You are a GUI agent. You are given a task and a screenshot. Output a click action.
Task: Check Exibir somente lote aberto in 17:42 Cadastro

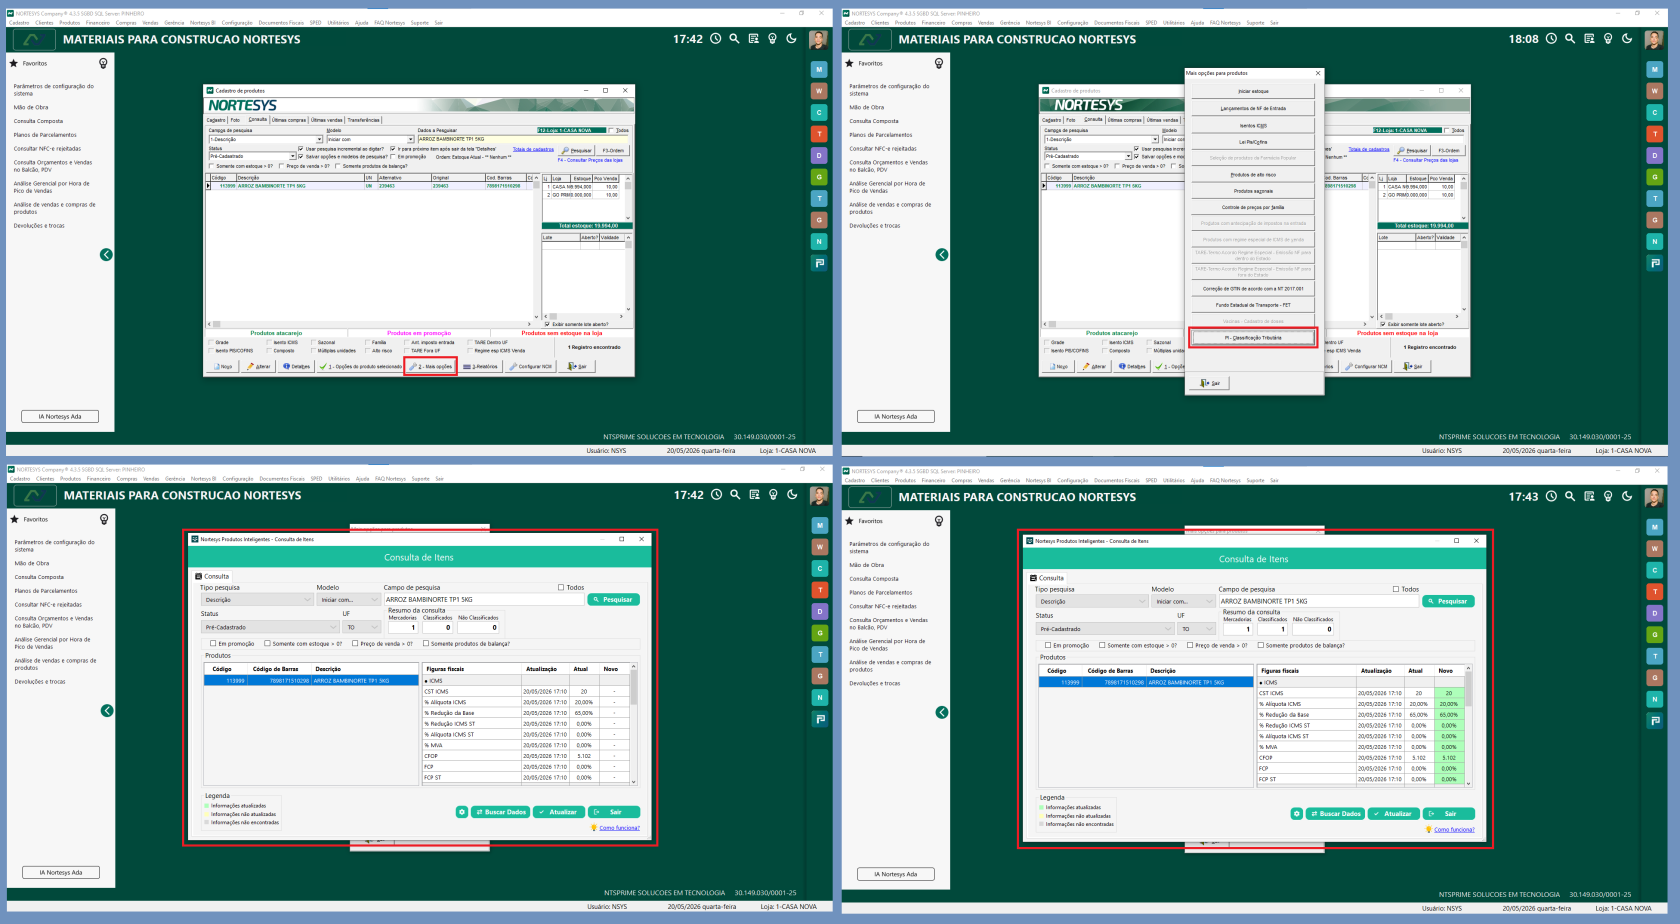tap(546, 324)
